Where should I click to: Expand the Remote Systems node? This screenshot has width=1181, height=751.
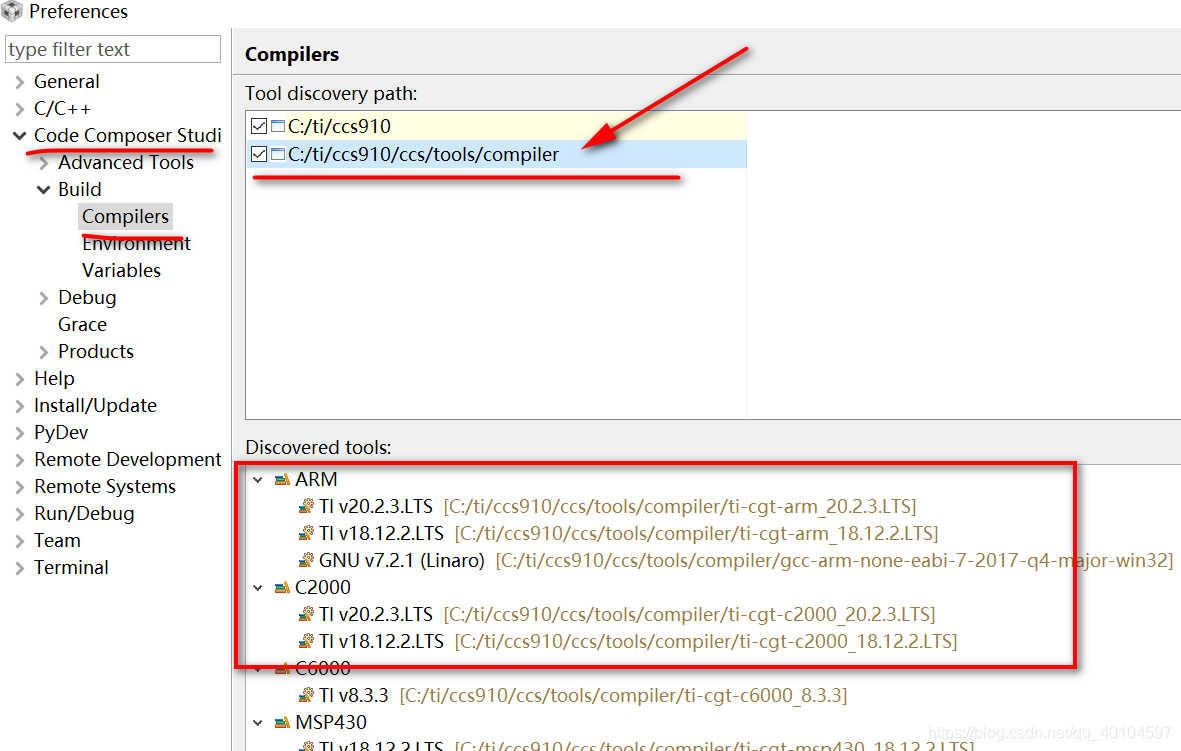(x=20, y=487)
